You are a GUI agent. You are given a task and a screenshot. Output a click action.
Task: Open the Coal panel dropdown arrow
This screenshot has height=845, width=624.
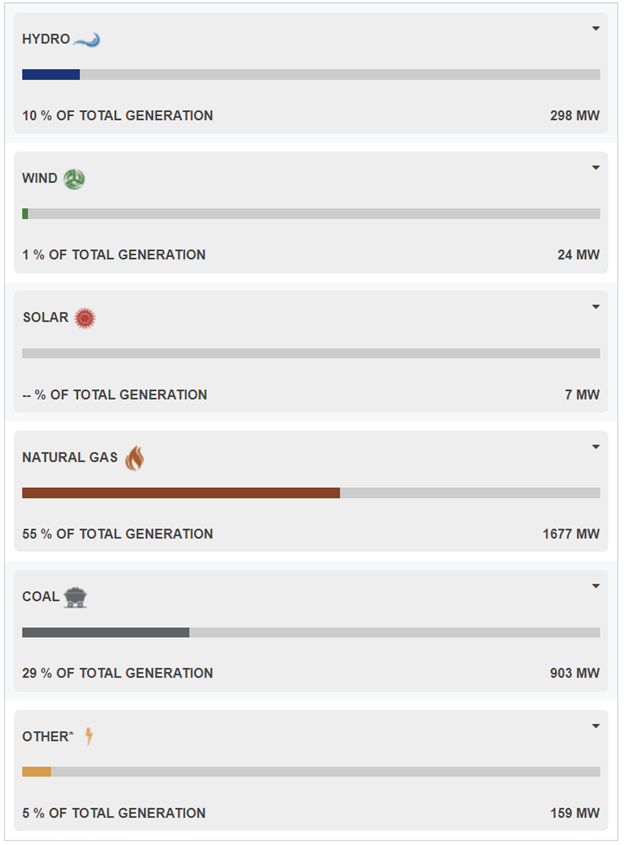pyautogui.click(x=596, y=586)
